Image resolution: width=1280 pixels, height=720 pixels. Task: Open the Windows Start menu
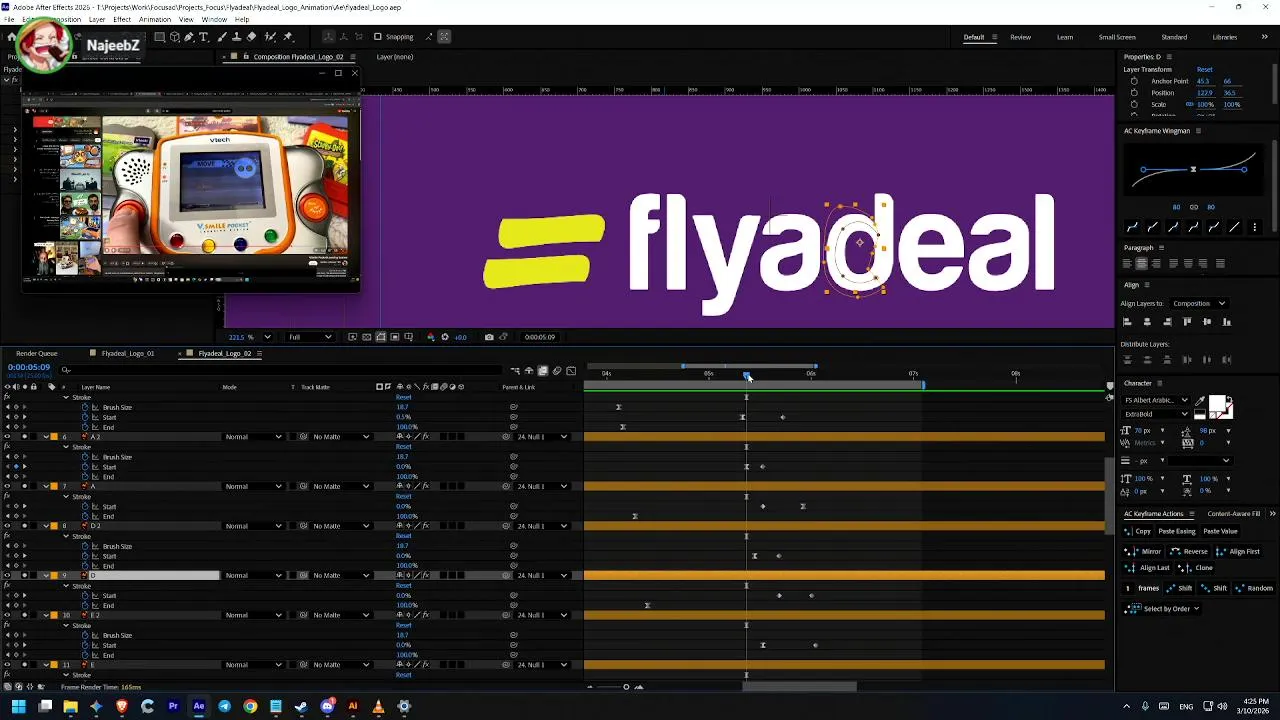coord(18,706)
